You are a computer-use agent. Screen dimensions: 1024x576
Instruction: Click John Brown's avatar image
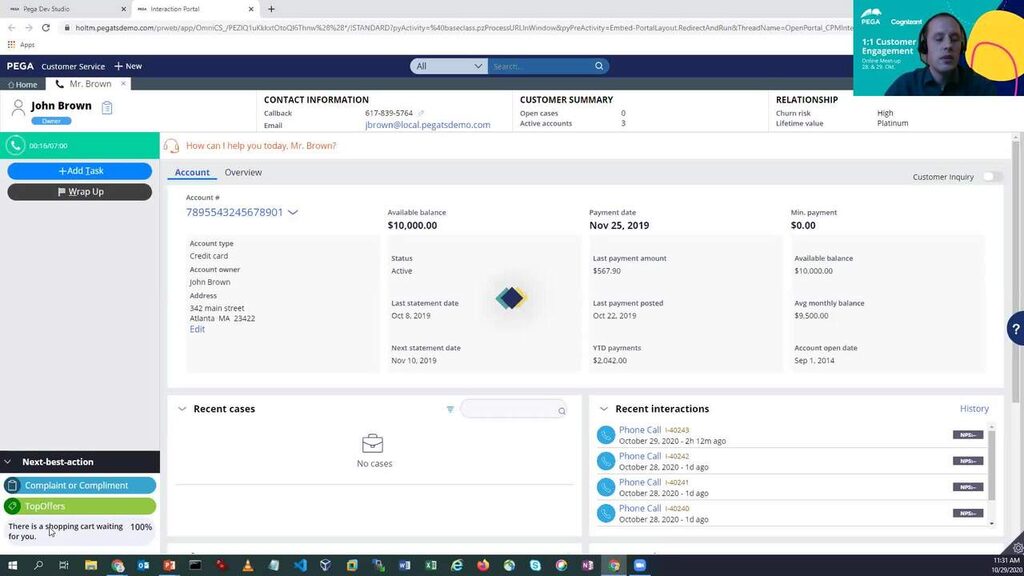click(18, 106)
